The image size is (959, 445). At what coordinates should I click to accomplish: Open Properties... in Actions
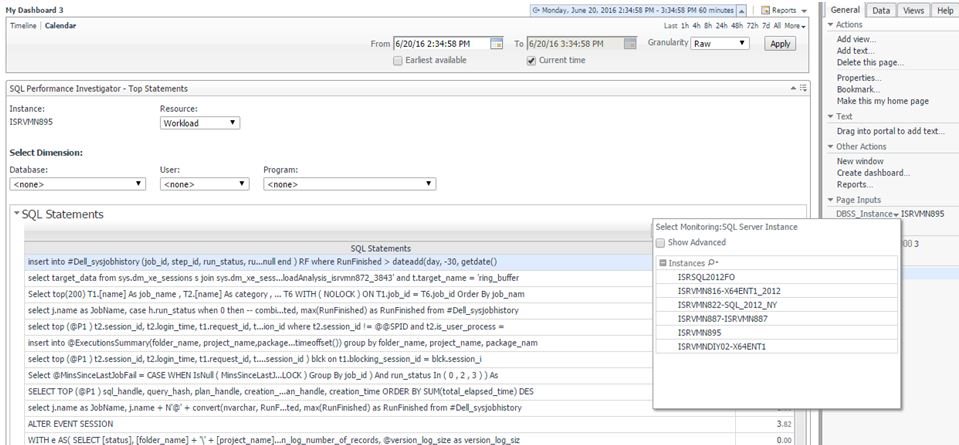coord(859,78)
